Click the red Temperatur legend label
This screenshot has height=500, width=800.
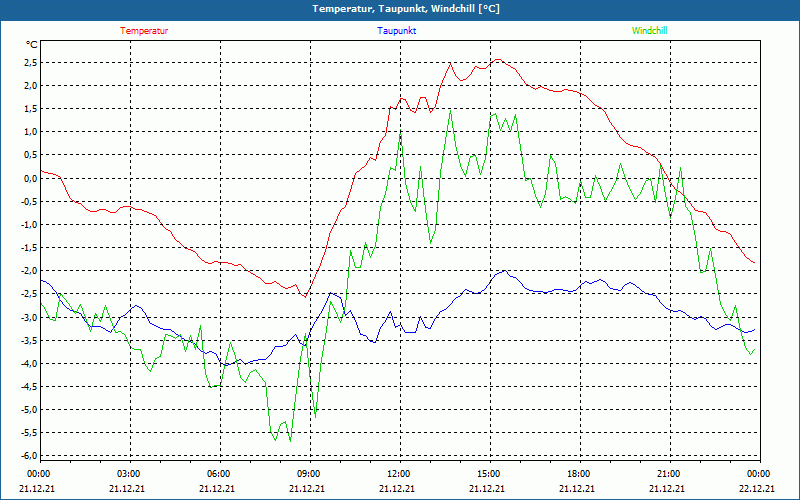pos(144,31)
